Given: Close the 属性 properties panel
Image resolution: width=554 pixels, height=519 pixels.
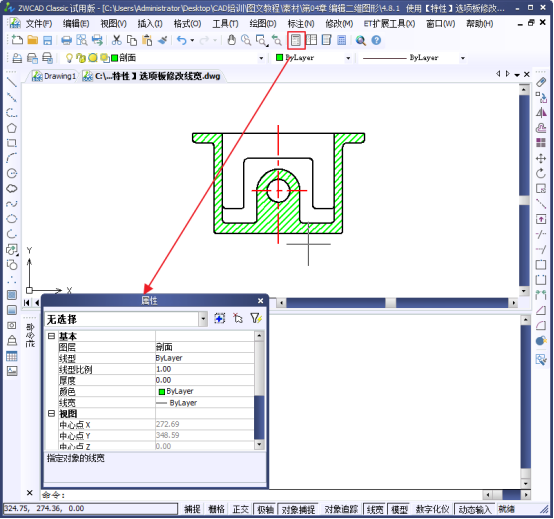Looking at the screenshot, I should point(260,300).
